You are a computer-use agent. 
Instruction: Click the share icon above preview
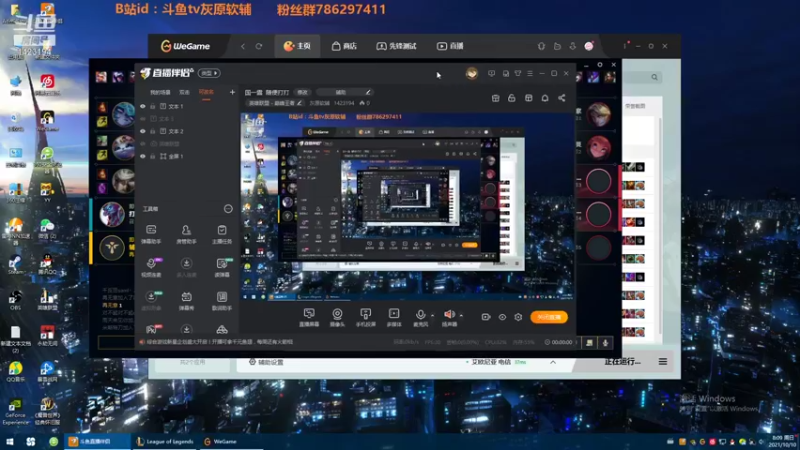click(561, 98)
